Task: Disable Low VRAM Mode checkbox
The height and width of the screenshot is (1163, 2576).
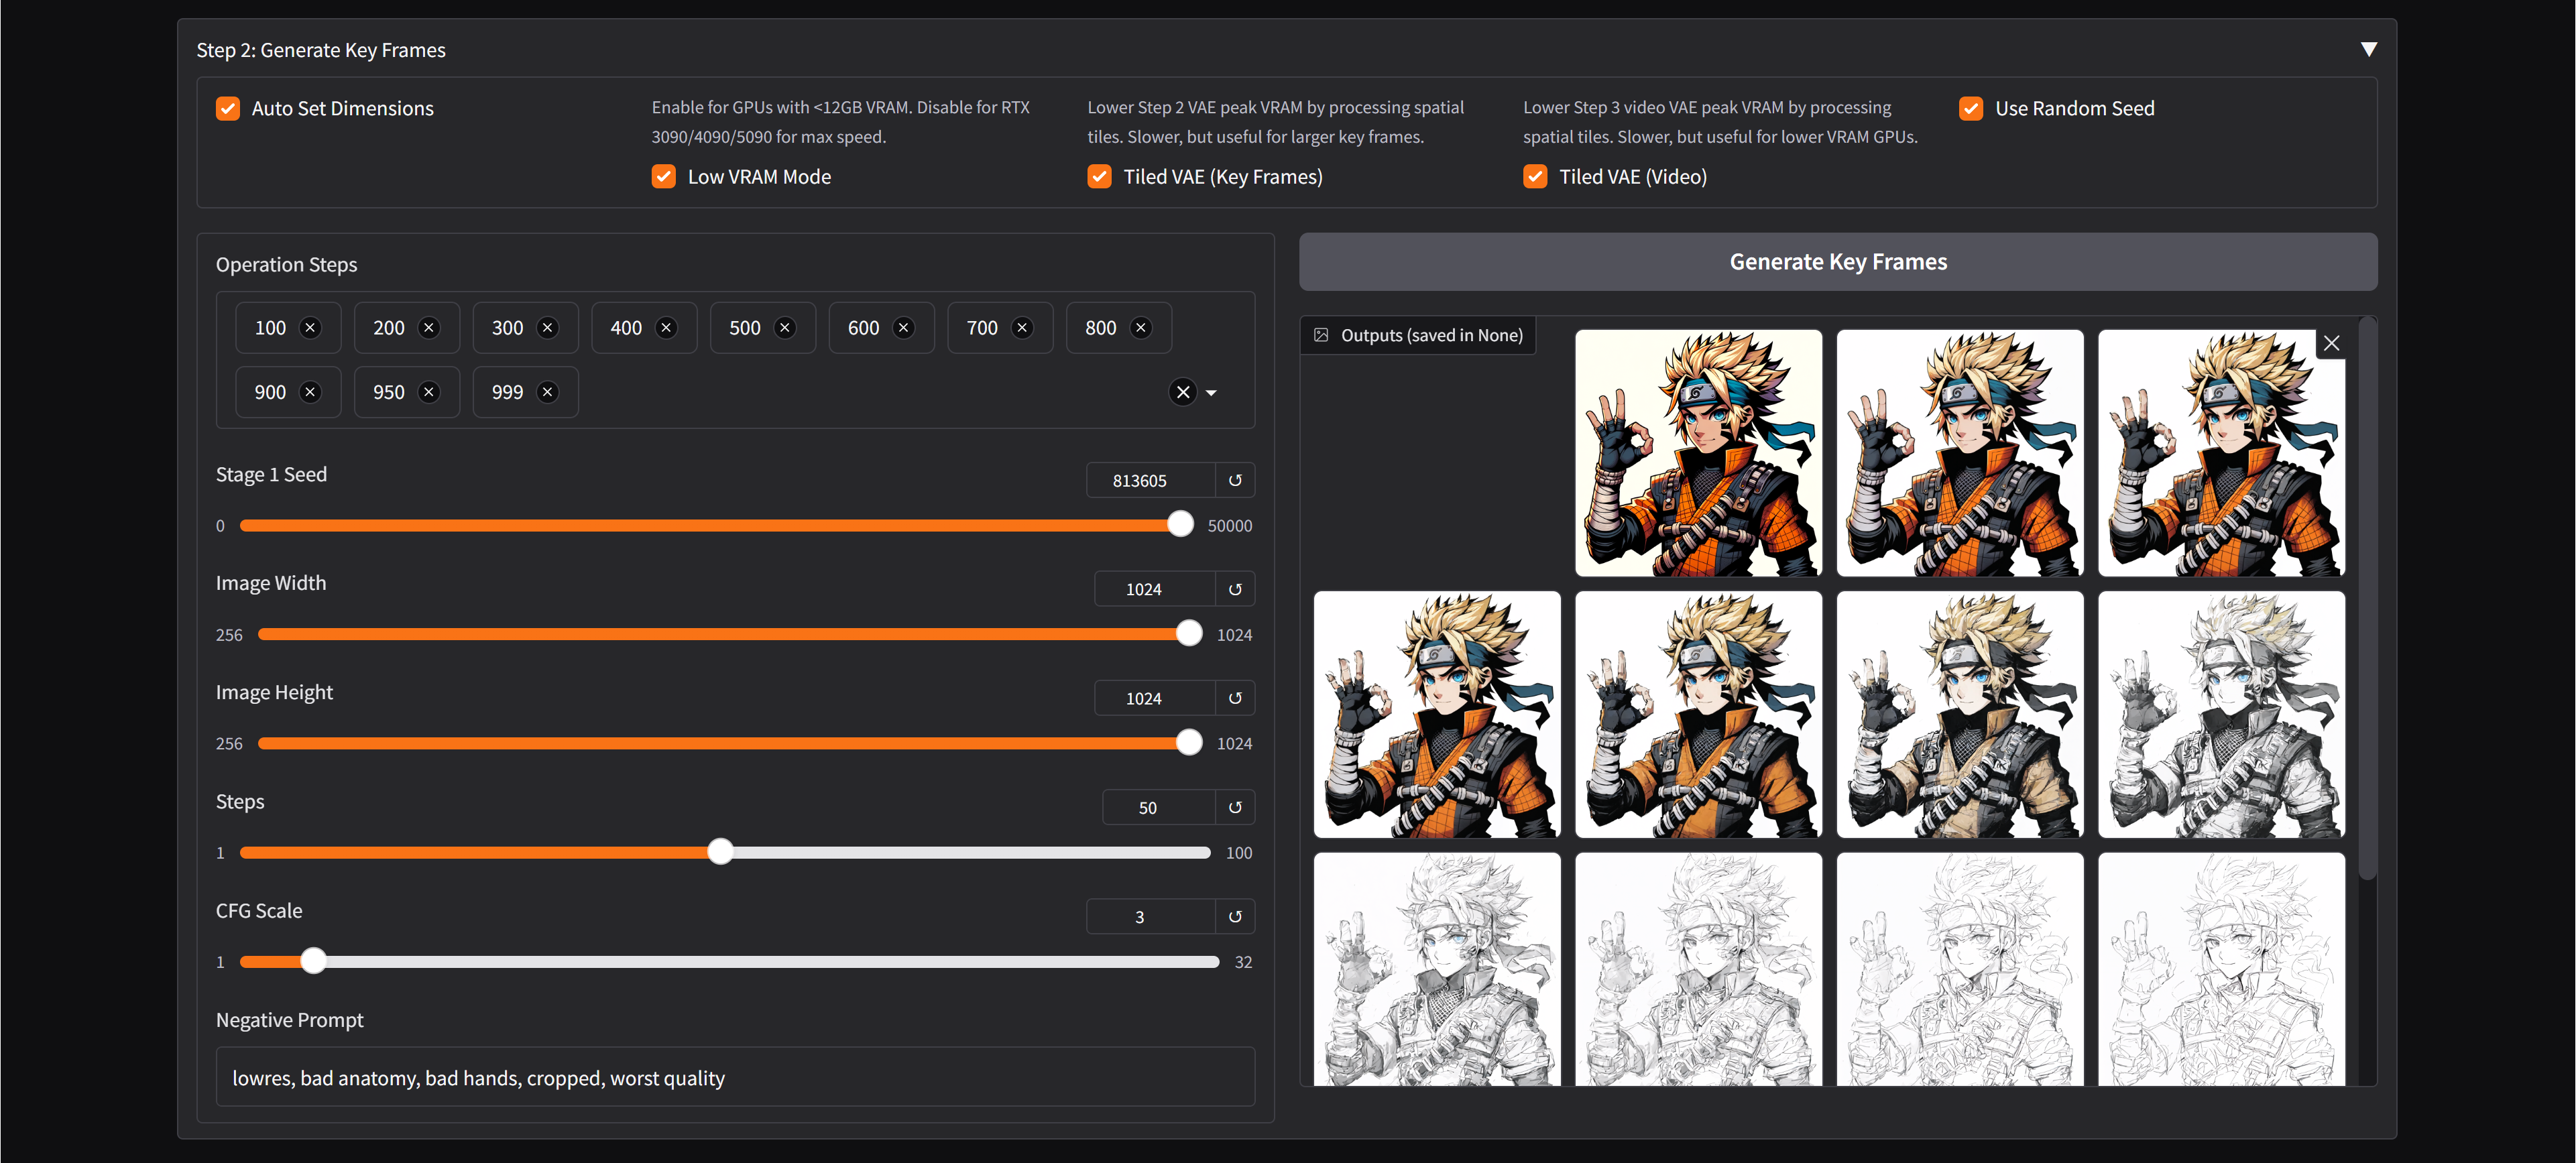Action: coord(664,177)
